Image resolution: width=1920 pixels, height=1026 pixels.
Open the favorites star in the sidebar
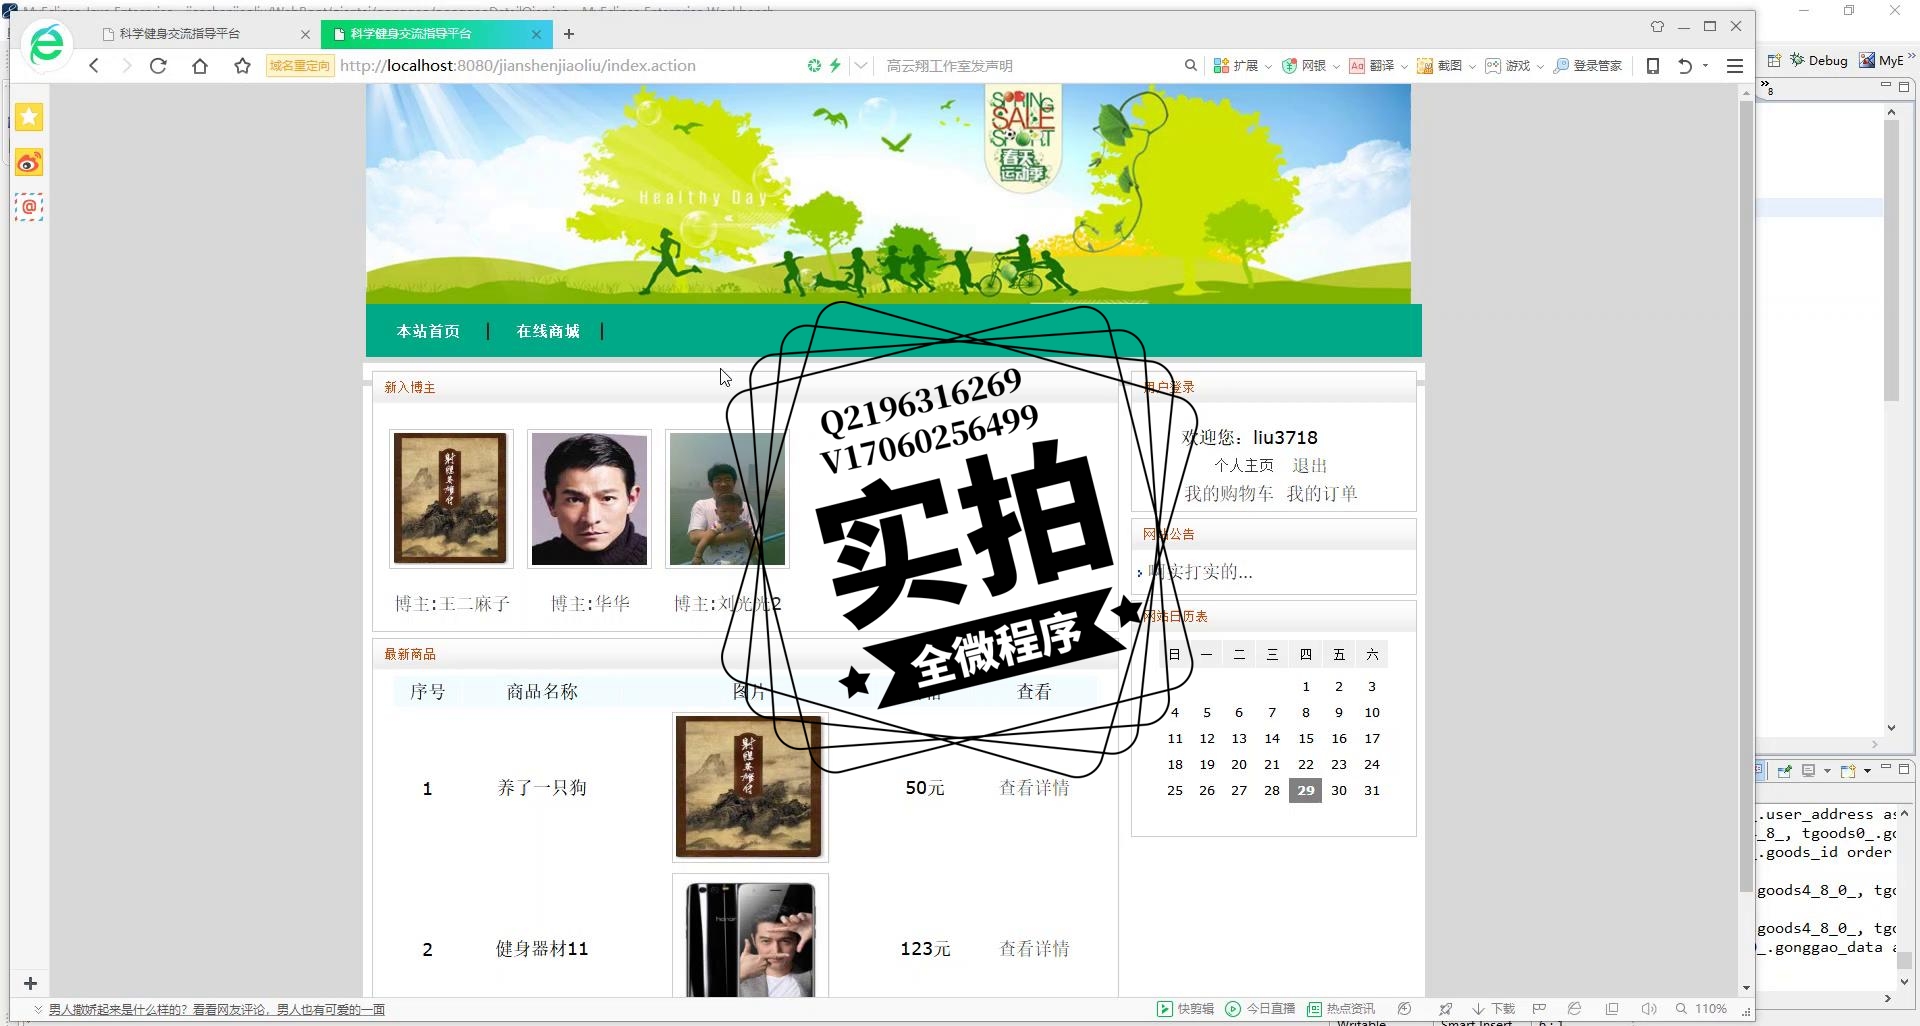tap(29, 117)
